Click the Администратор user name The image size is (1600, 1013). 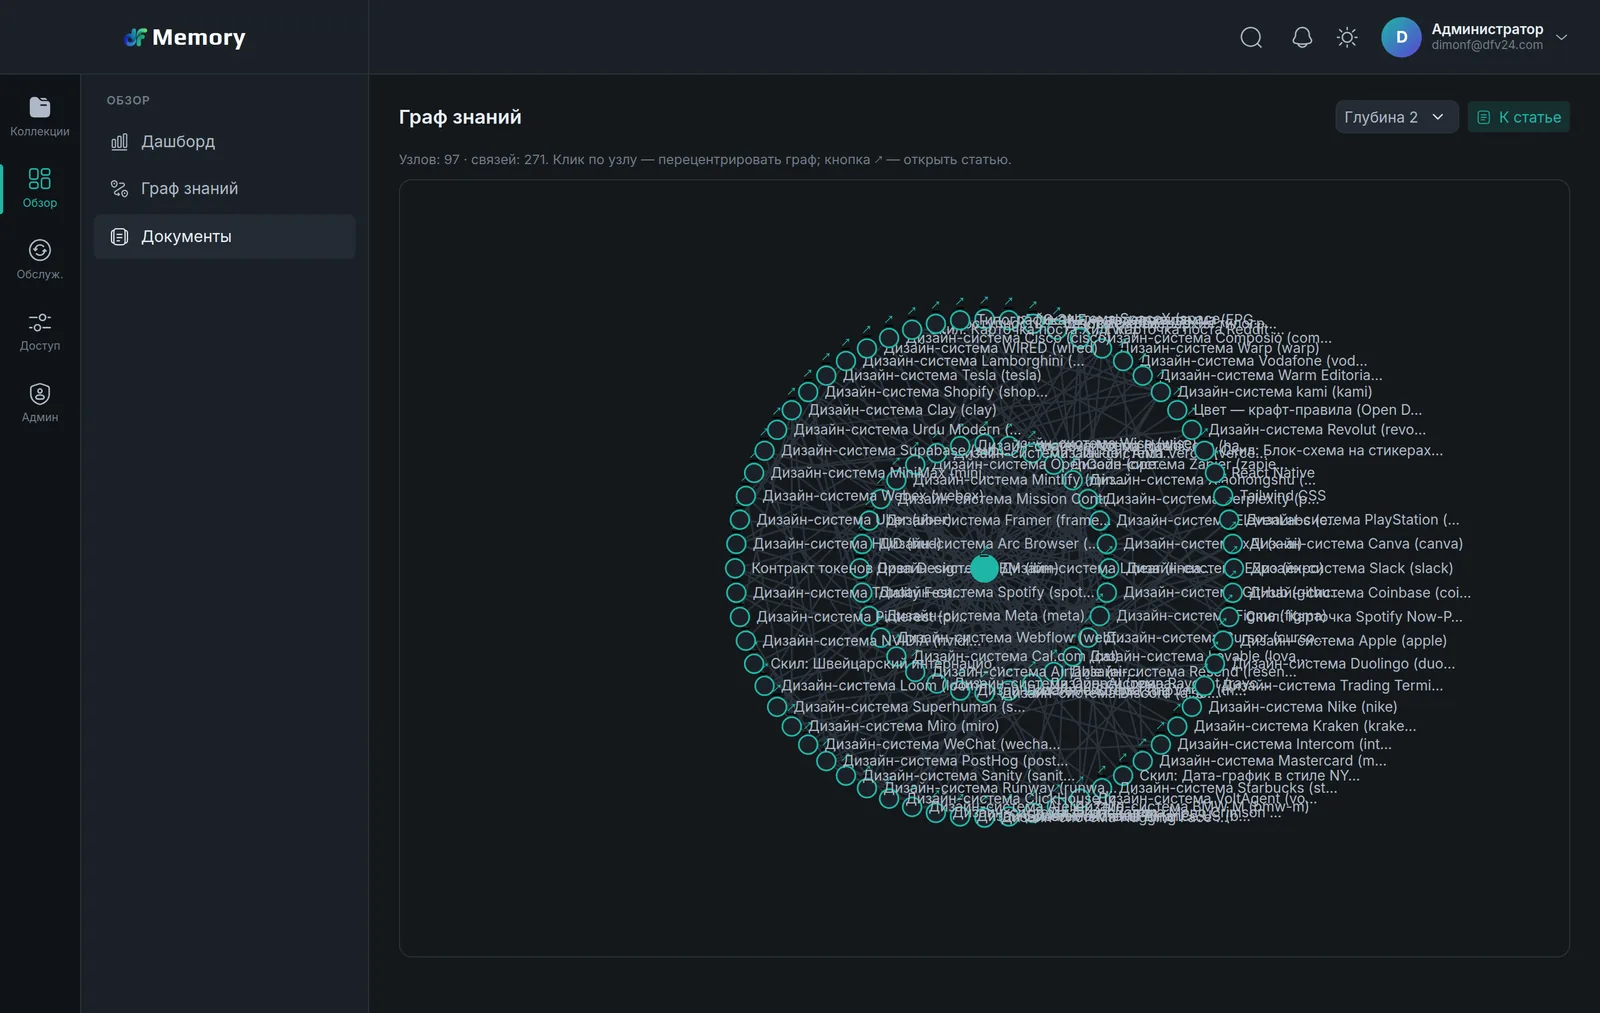(x=1487, y=29)
